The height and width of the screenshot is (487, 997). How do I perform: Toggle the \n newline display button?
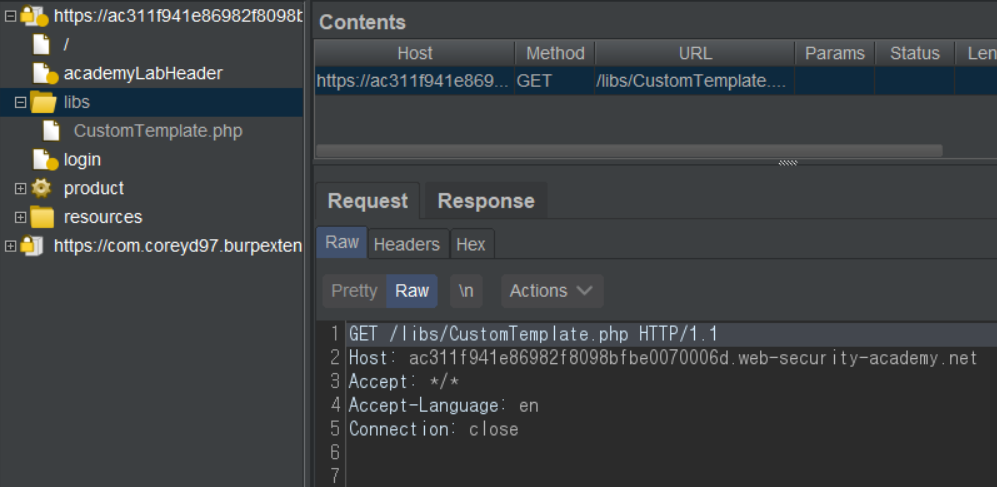click(466, 291)
